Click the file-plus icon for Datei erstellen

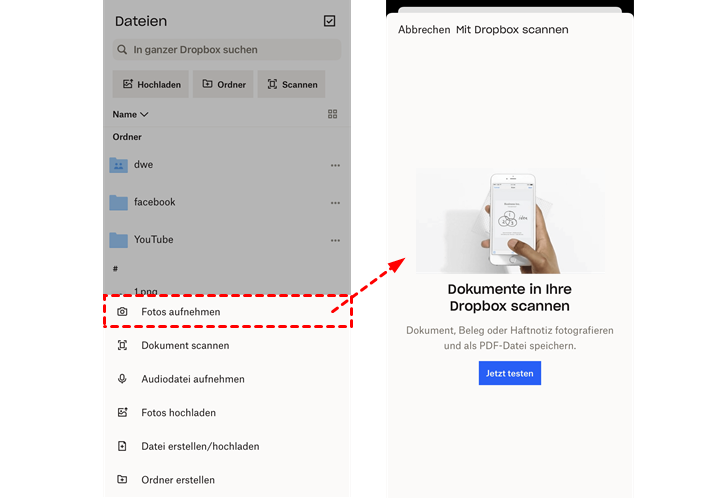[122, 446]
